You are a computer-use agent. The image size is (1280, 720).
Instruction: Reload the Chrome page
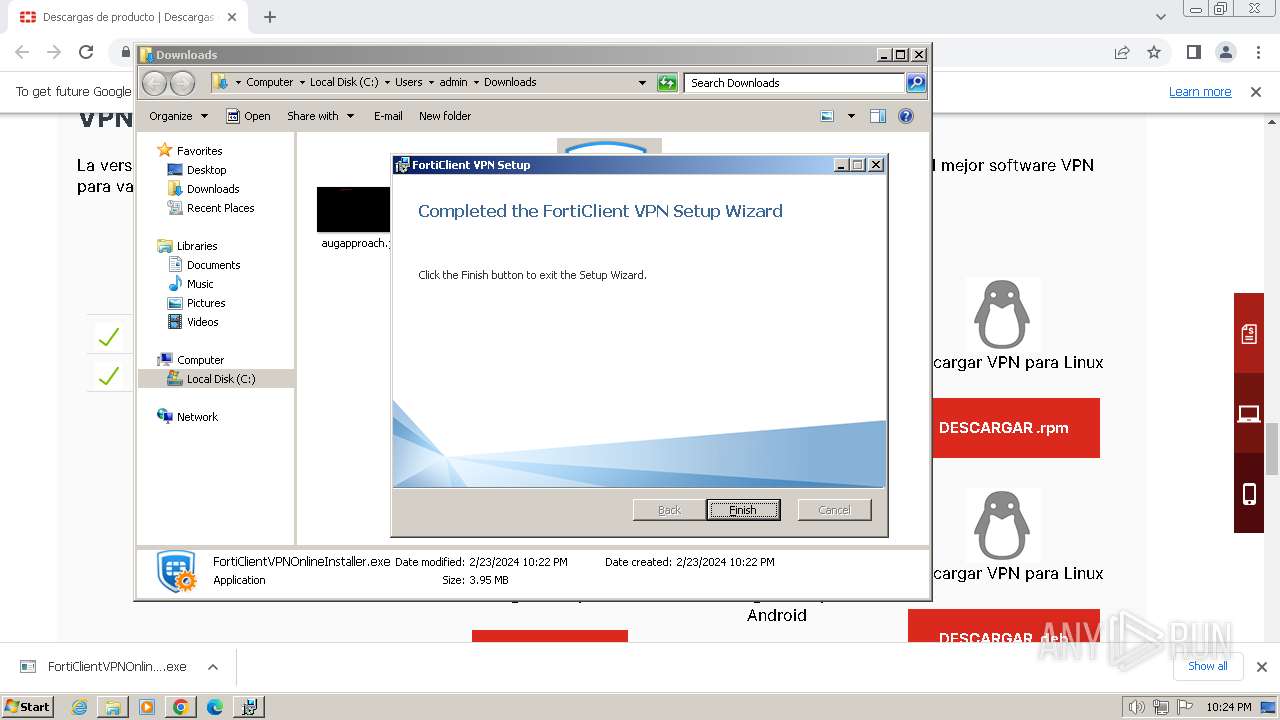click(86, 52)
